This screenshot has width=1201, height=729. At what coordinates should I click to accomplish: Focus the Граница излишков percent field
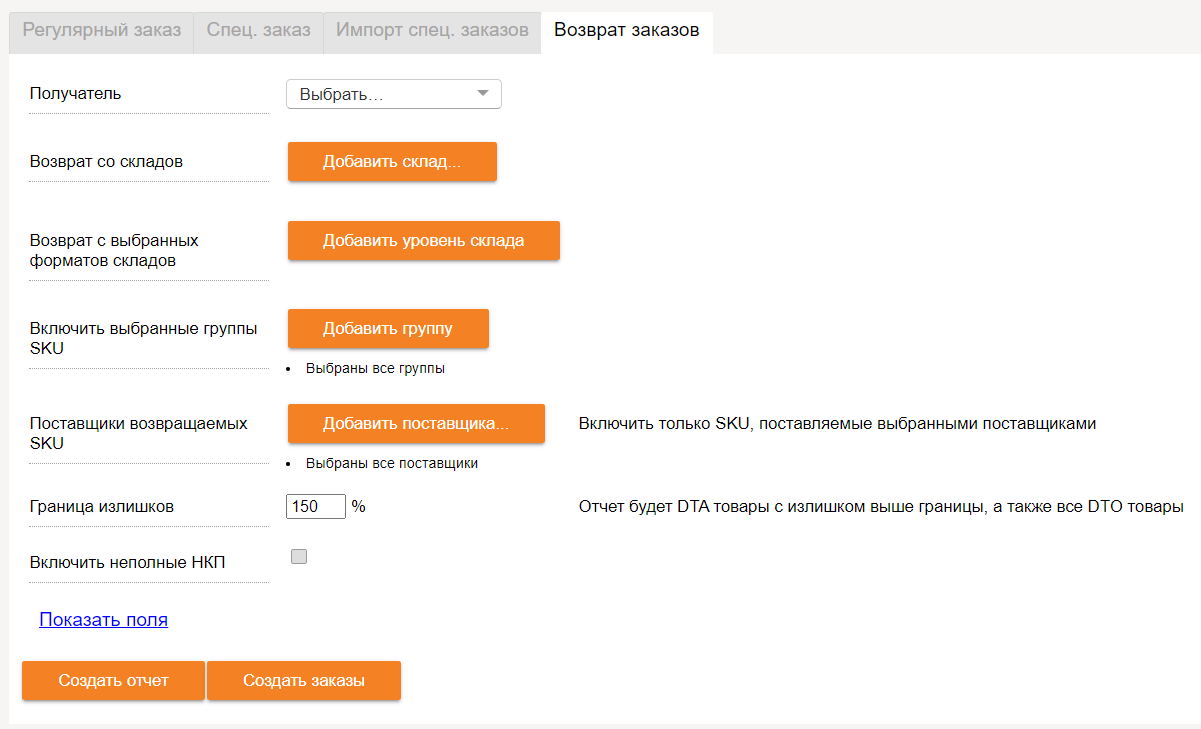click(316, 506)
